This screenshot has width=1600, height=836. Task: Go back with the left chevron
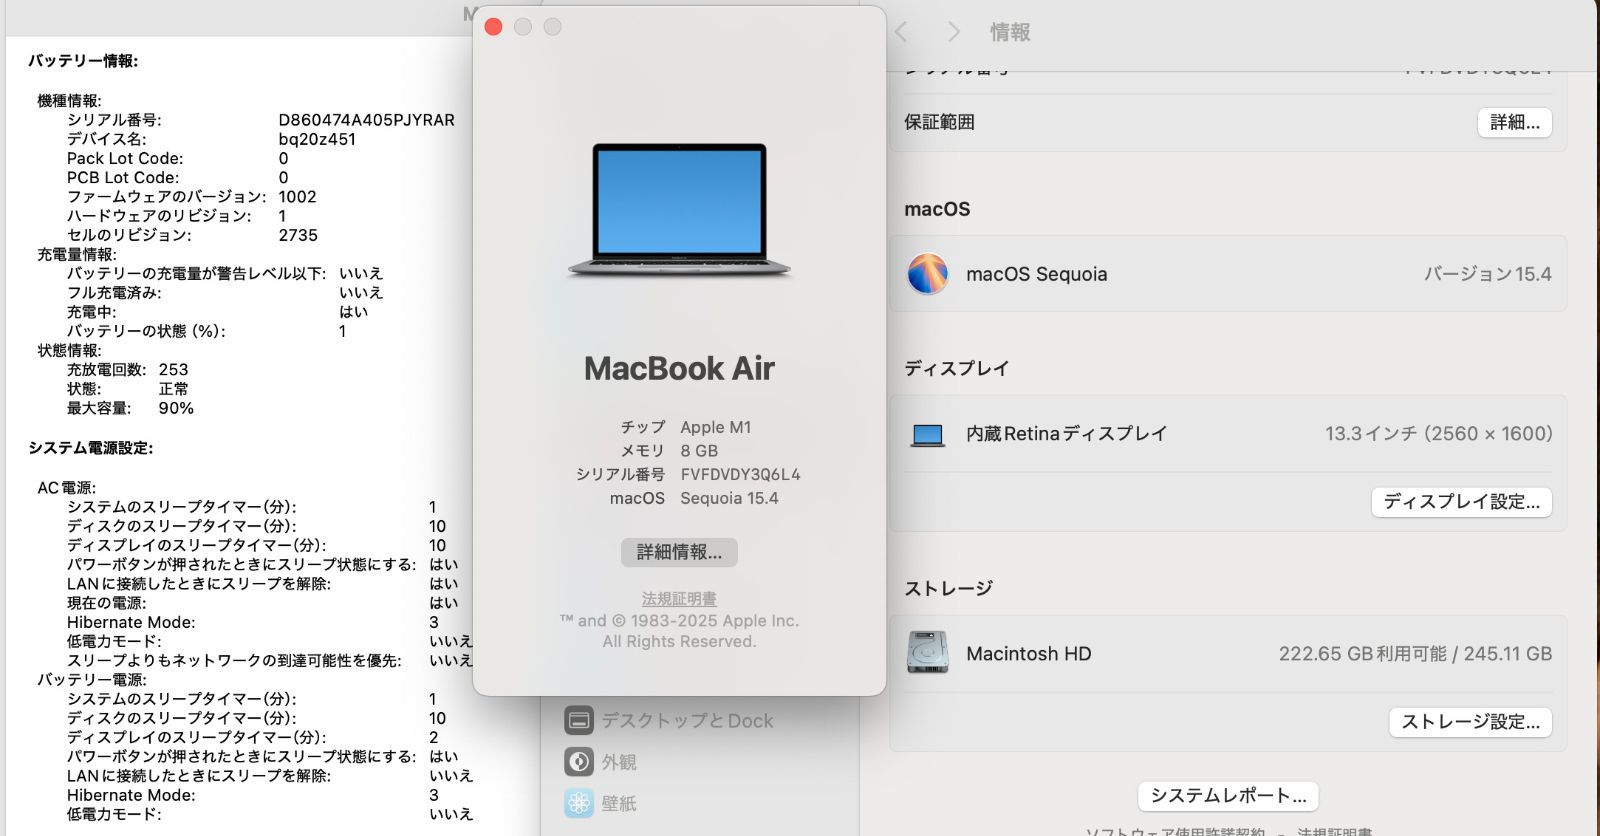pos(901,32)
